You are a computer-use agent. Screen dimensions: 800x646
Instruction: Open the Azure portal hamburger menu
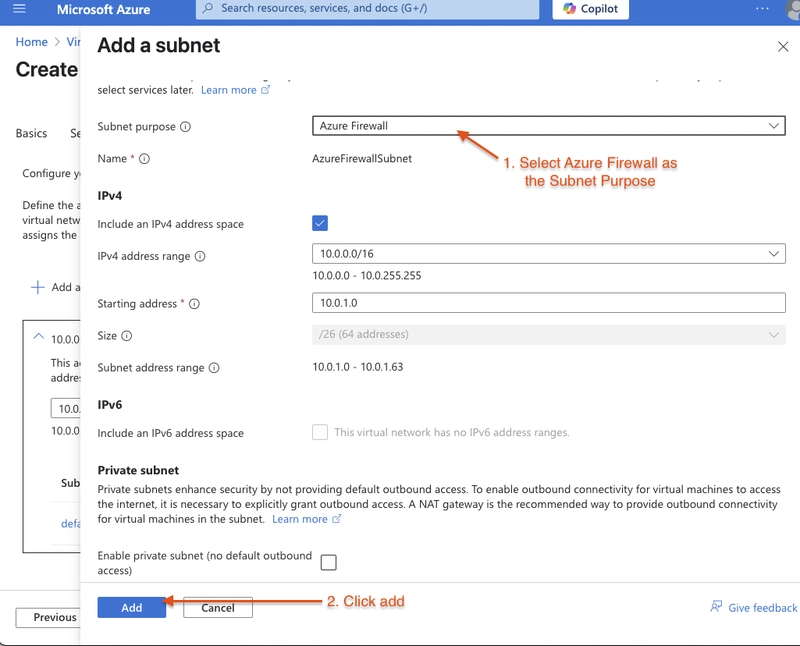click(19, 8)
